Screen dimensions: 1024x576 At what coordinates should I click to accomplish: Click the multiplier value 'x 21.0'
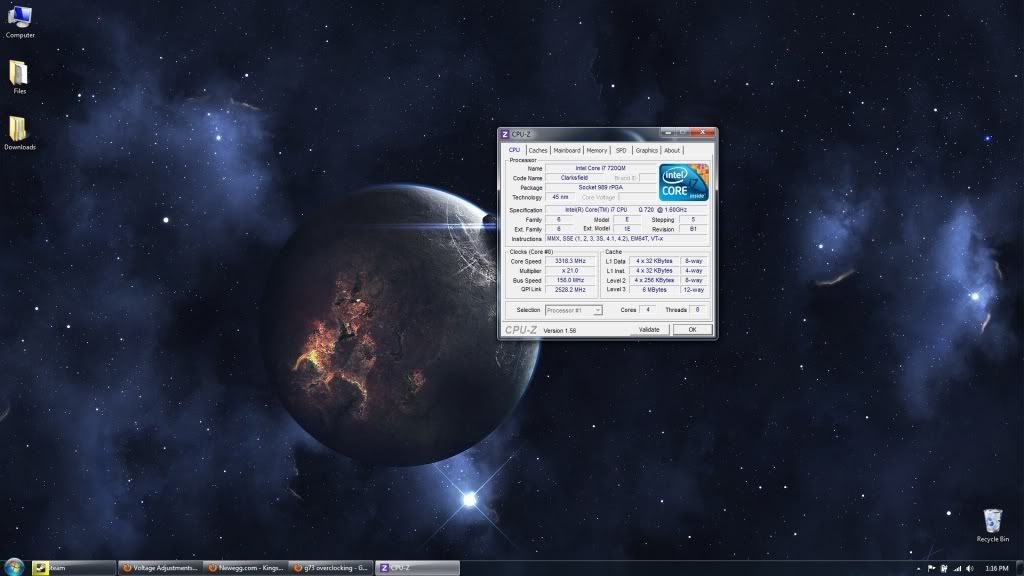pyautogui.click(x=570, y=271)
